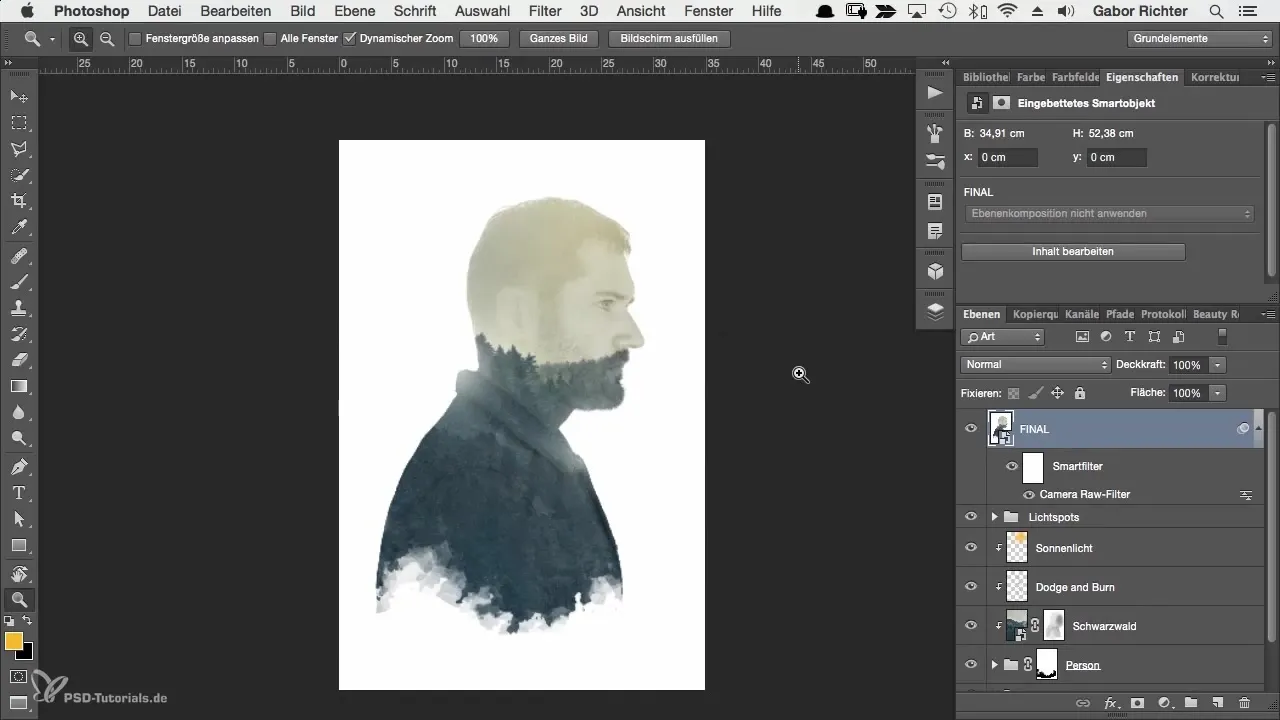The width and height of the screenshot is (1280, 720).
Task: Select the Eyedropper tool
Action: [19, 228]
